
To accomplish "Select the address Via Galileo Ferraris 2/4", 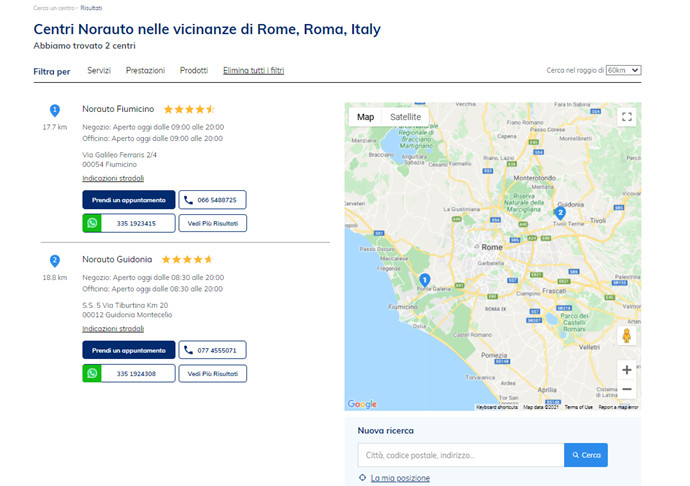I will tap(119, 155).
